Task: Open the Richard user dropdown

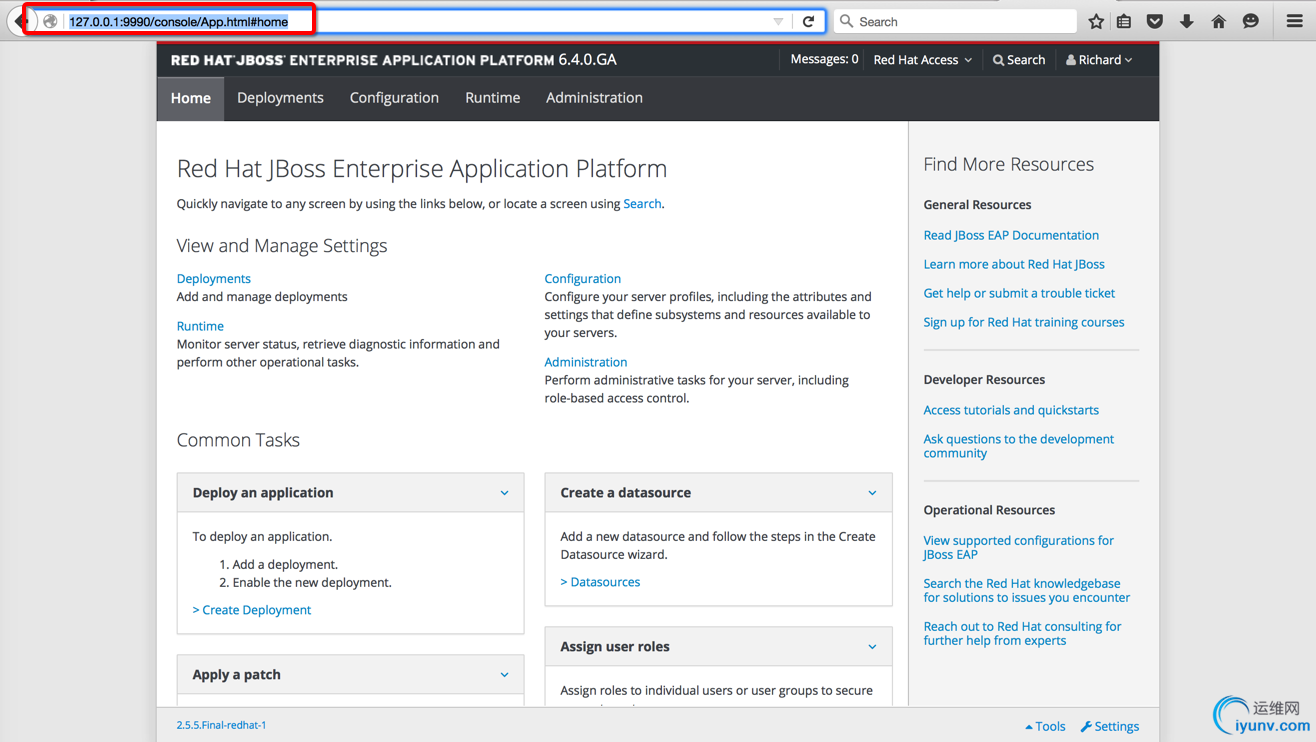Action: click(x=1099, y=60)
